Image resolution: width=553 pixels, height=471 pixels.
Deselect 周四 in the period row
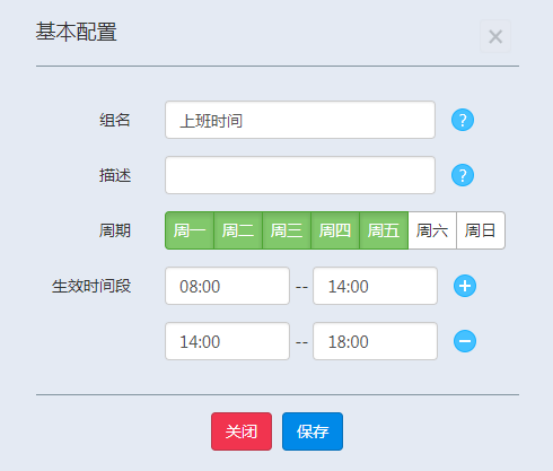pyautogui.click(x=335, y=230)
